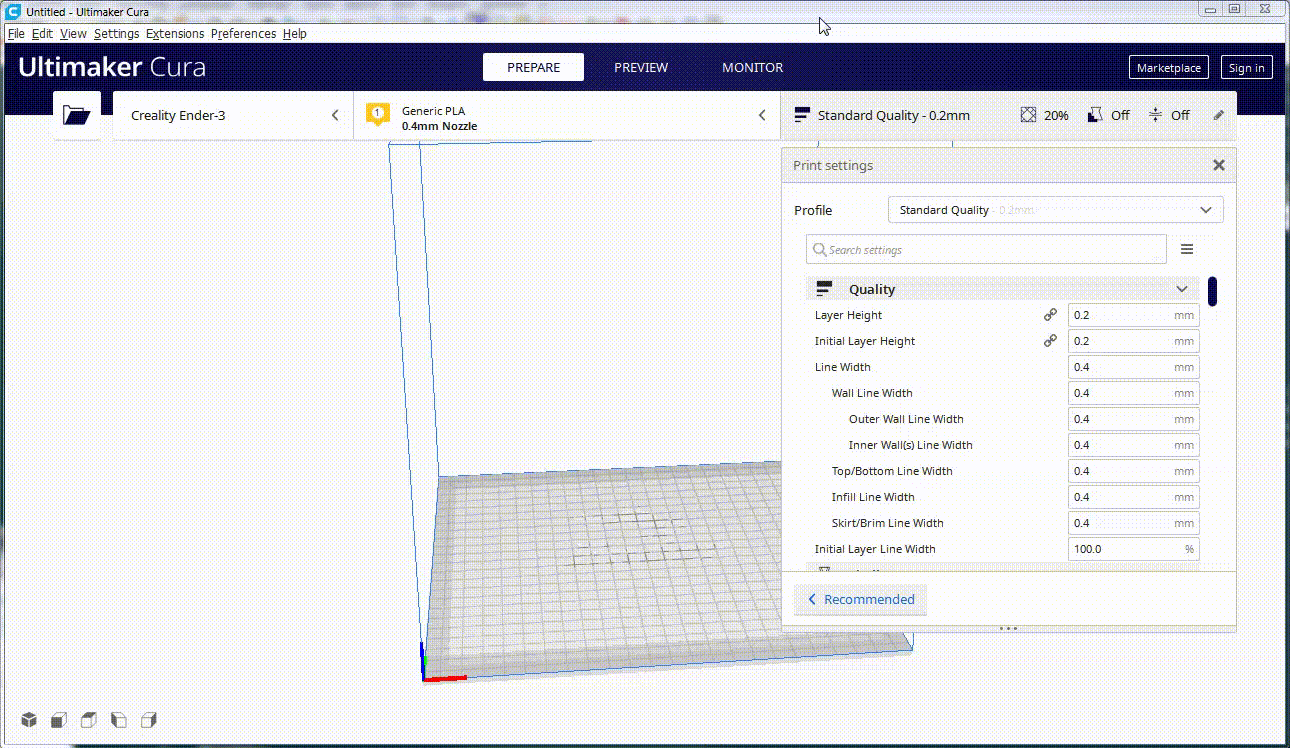The width and height of the screenshot is (1290, 748).
Task: Click the Layer Height label
Action: coord(848,315)
